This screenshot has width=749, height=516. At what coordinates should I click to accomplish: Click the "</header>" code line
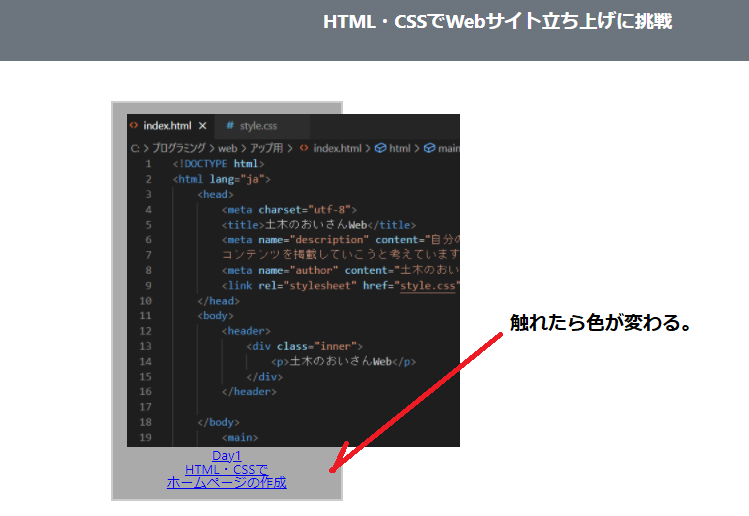click(x=249, y=392)
